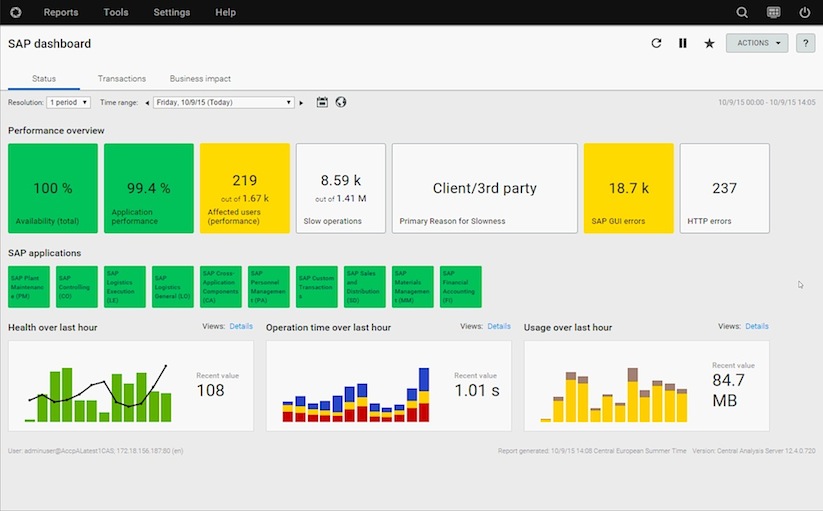Click Details link for Health chart
The height and width of the screenshot is (511, 823).
241,326
